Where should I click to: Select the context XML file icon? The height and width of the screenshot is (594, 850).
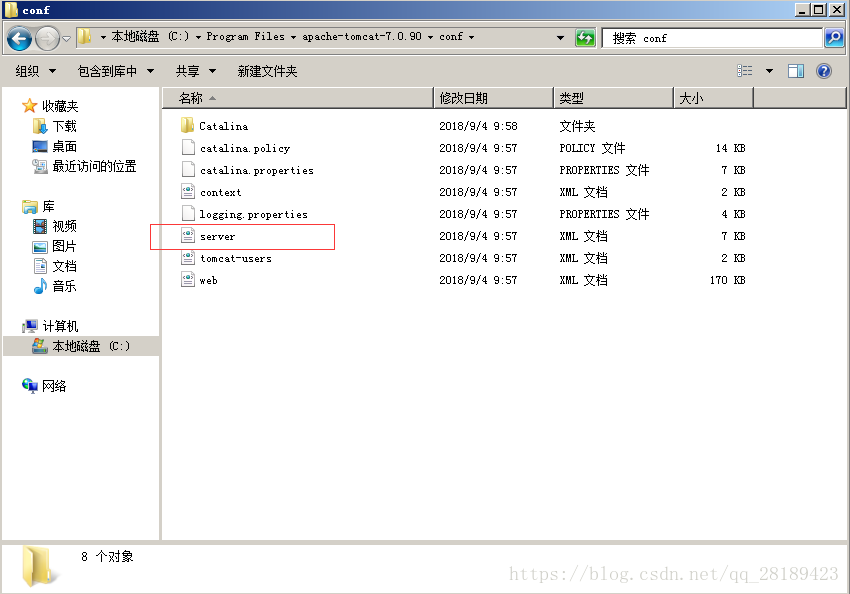pyautogui.click(x=188, y=191)
